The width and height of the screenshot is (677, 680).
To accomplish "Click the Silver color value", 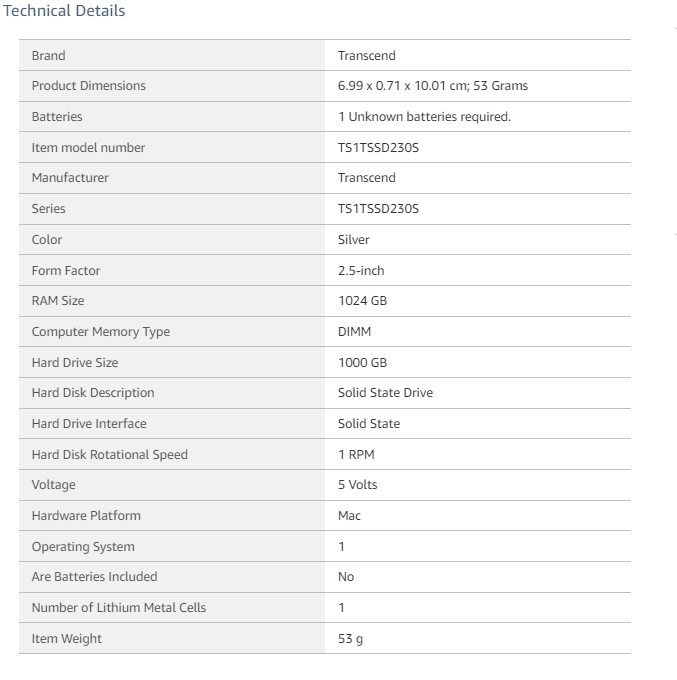I will click(353, 239).
